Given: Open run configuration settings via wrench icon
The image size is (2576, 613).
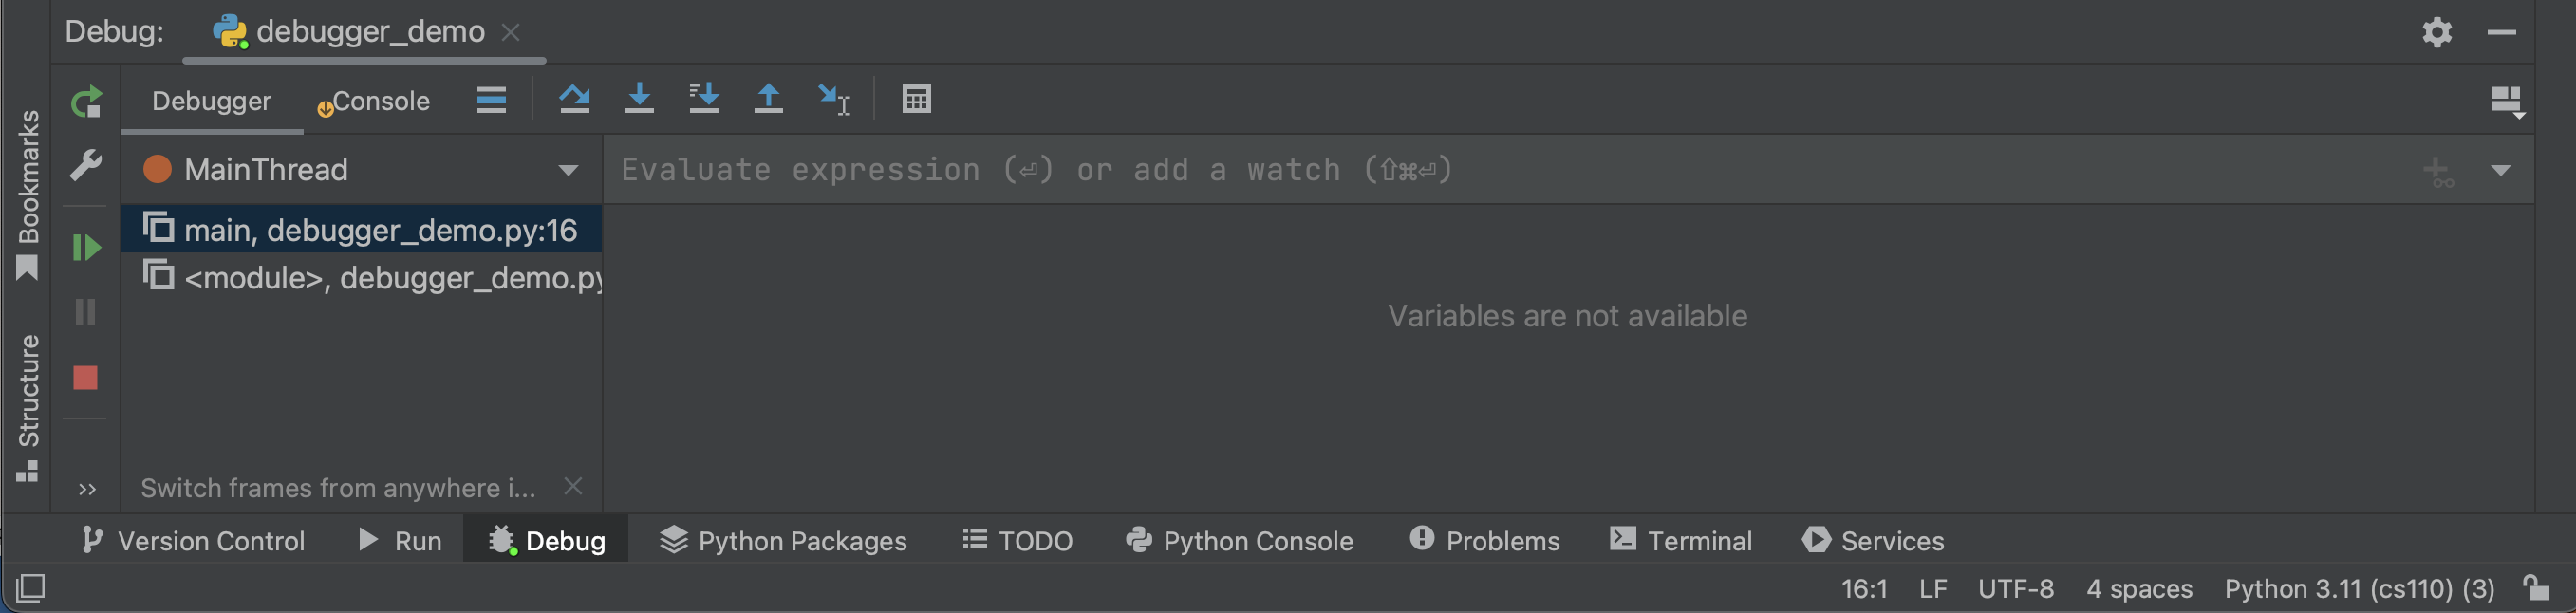Looking at the screenshot, I should pos(86,167).
